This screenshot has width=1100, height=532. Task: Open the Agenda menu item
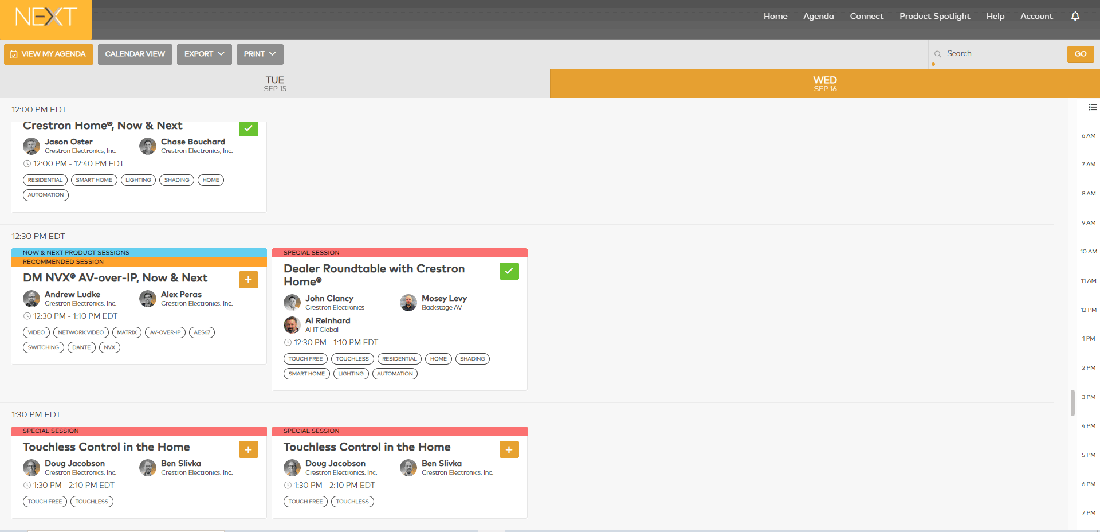point(819,16)
